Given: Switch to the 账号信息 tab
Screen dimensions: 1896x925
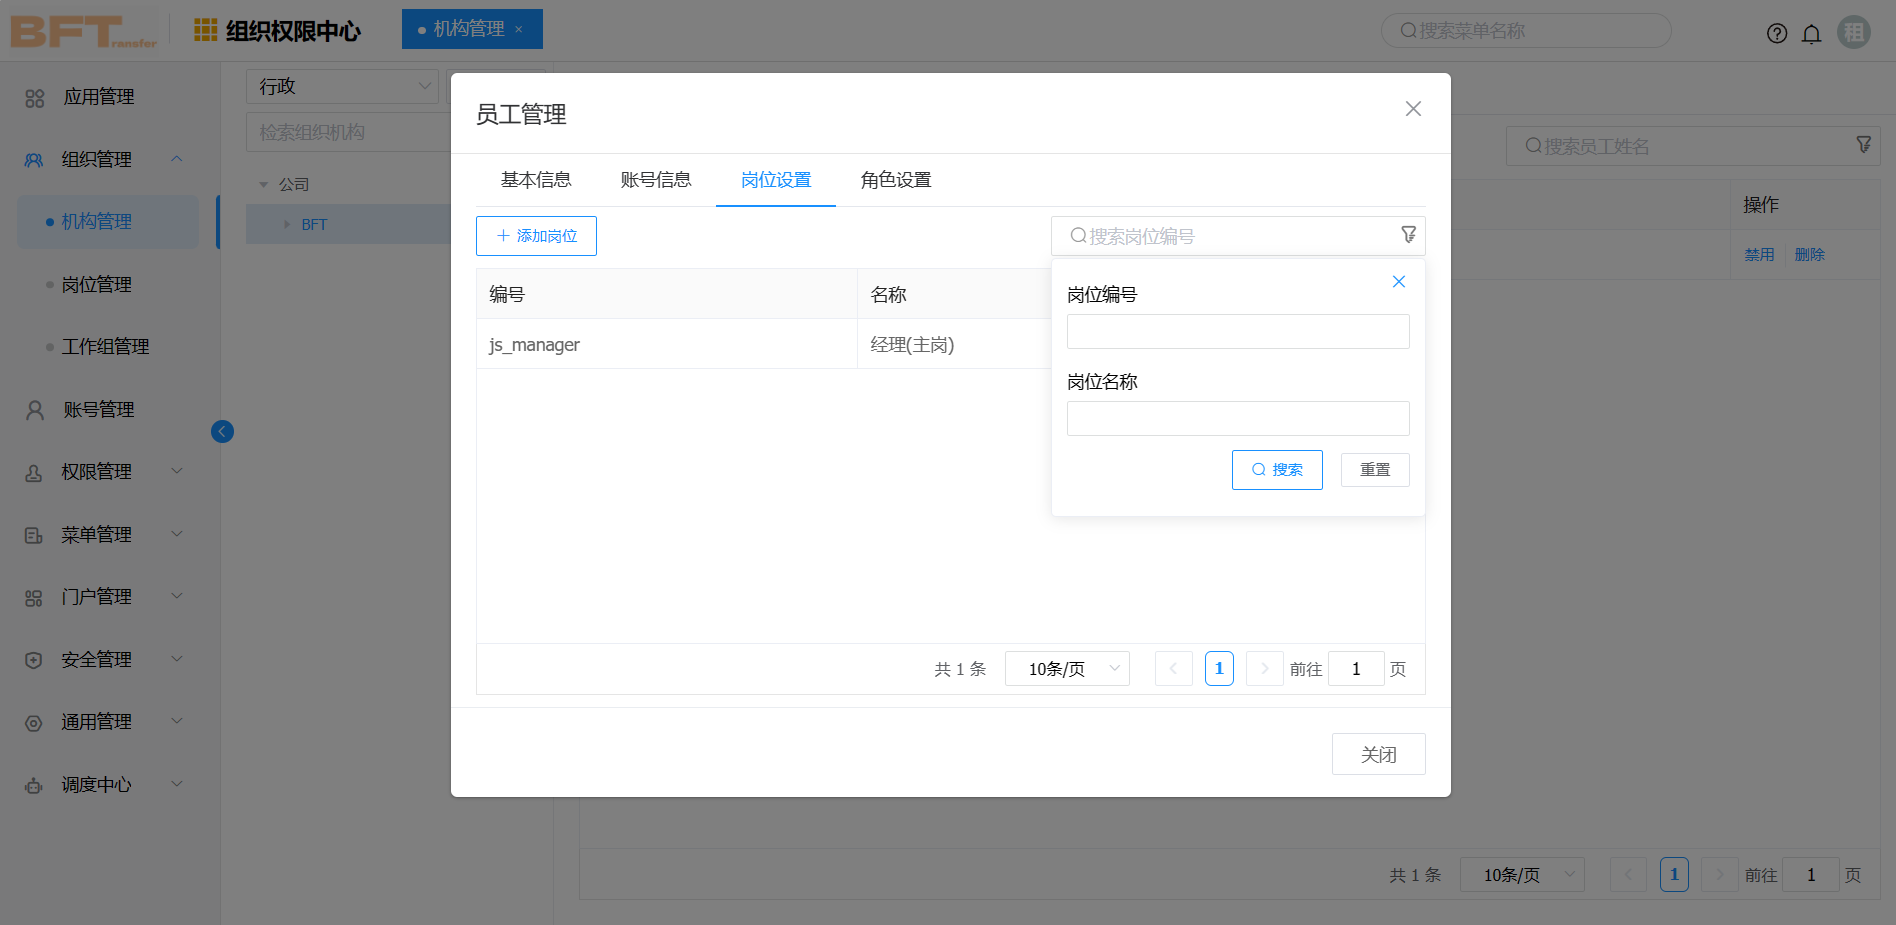Looking at the screenshot, I should point(655,180).
